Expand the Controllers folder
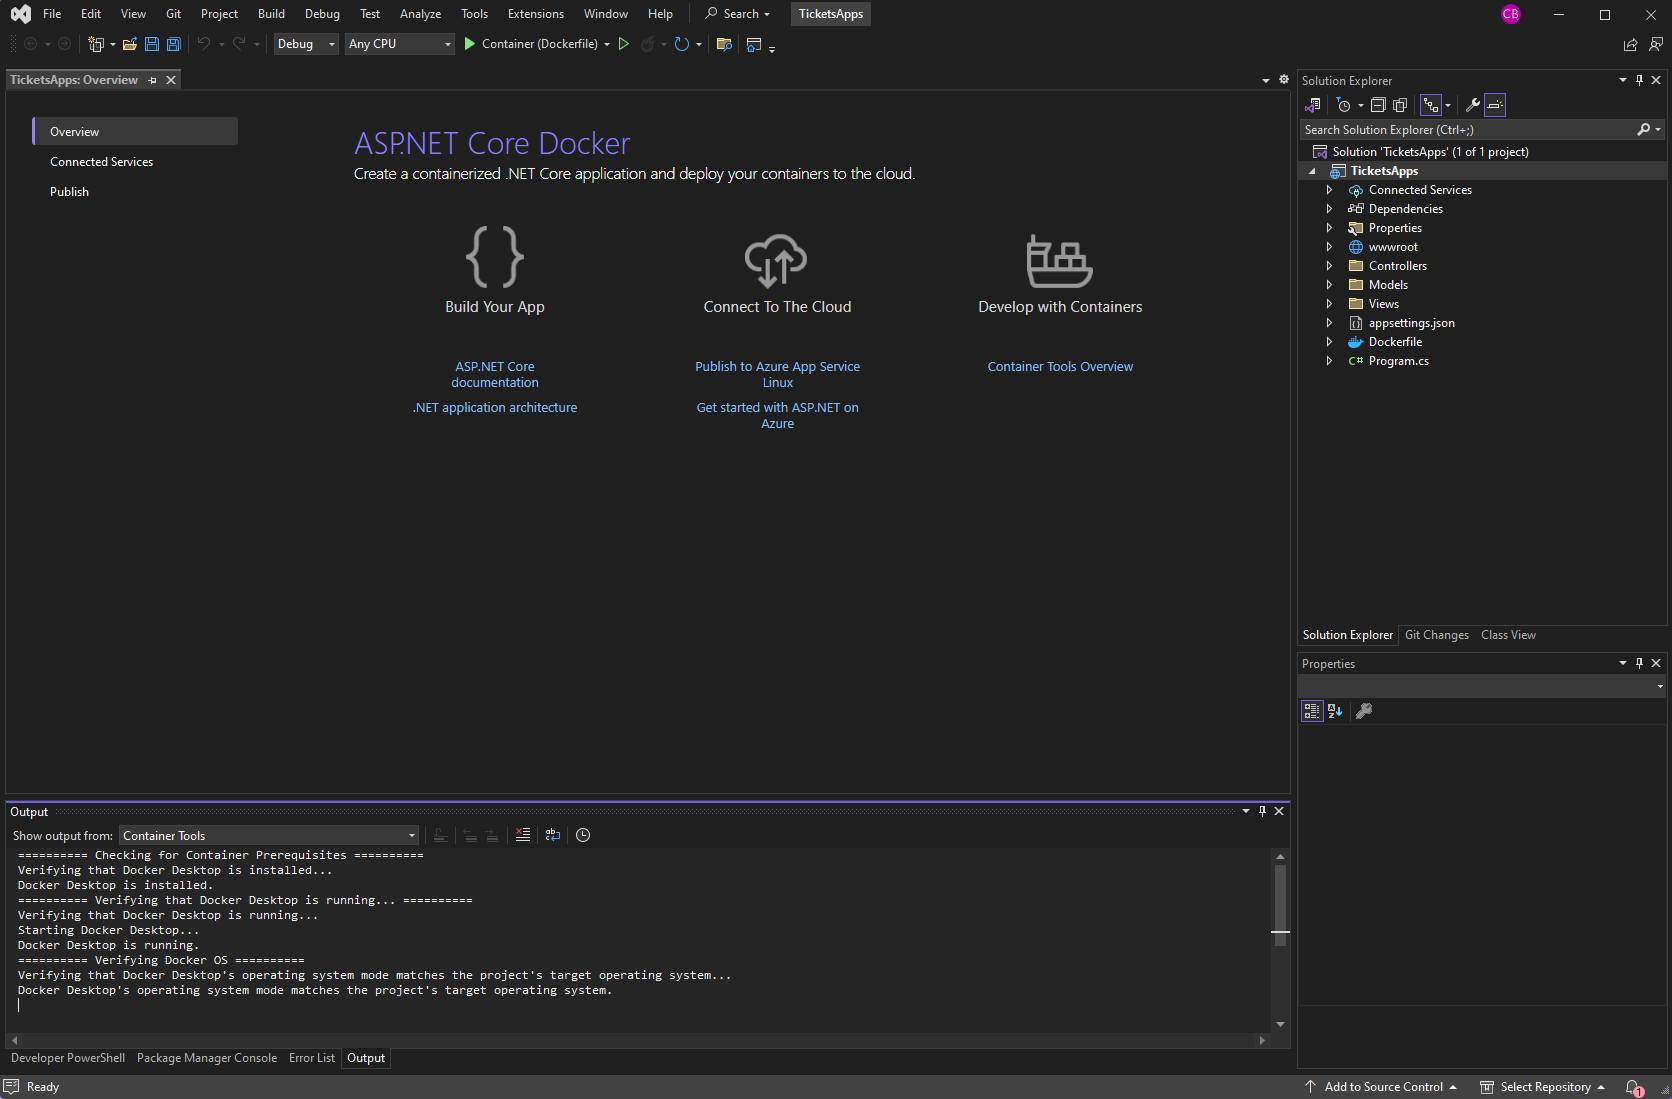This screenshot has height=1099, width=1672. pos(1329,266)
